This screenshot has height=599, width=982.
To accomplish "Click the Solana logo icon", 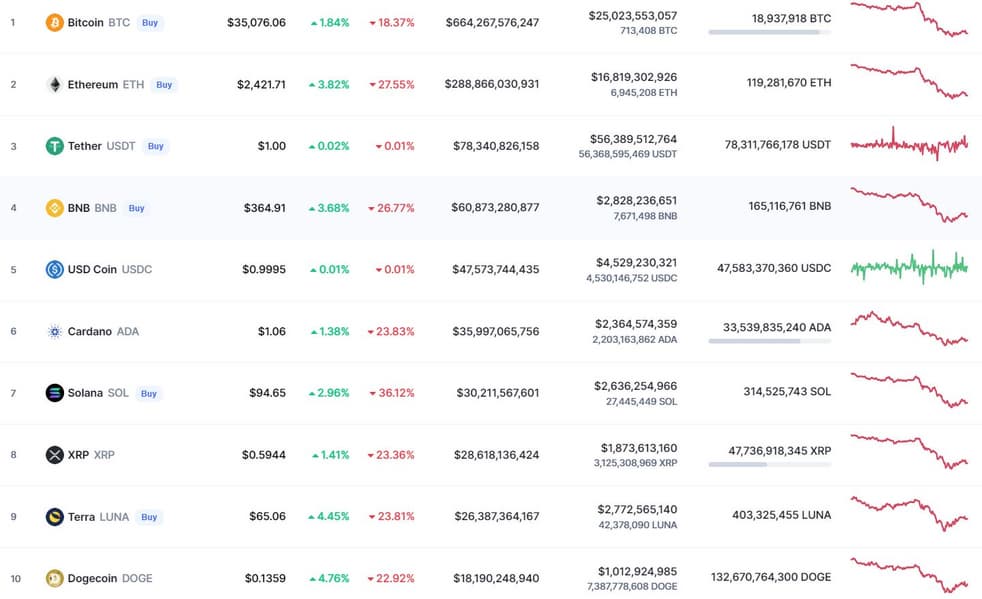I will pyautogui.click(x=54, y=393).
